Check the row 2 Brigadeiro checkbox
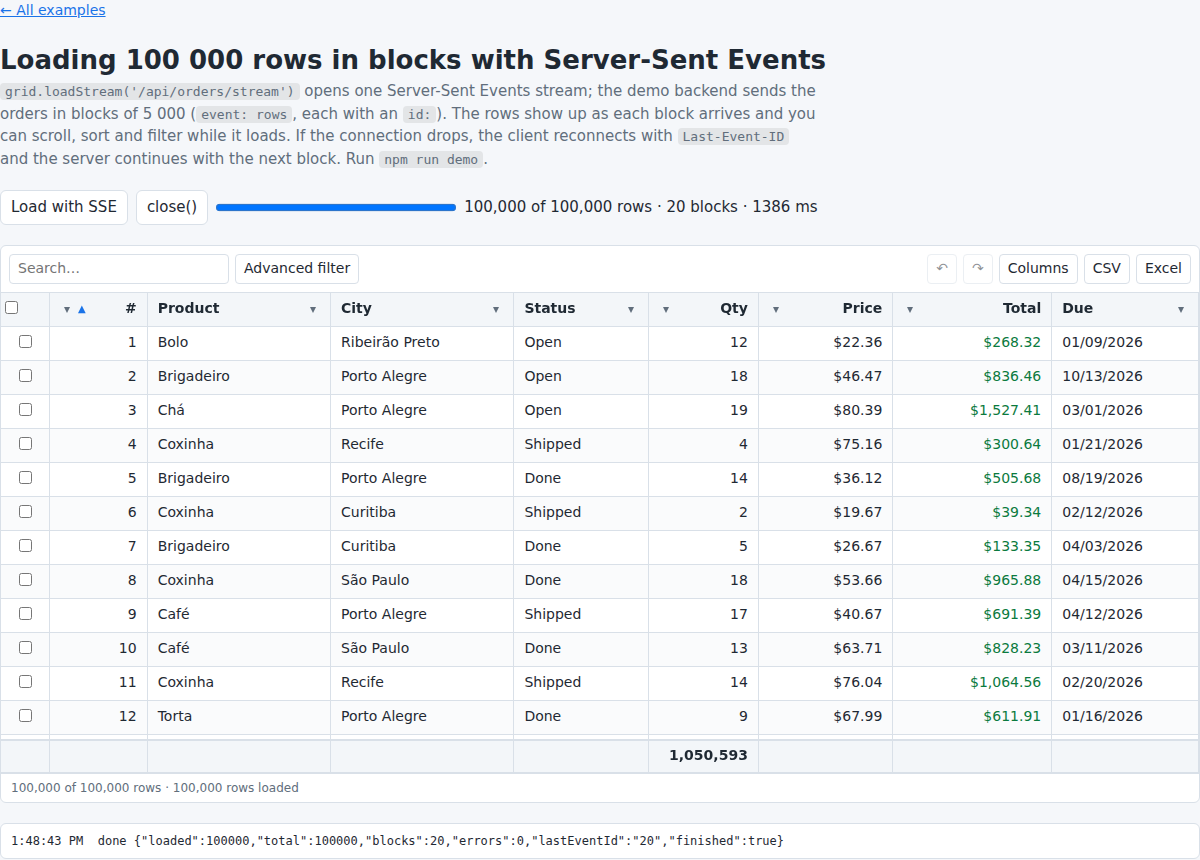Screen dimensions: 1200x860 [25, 376]
